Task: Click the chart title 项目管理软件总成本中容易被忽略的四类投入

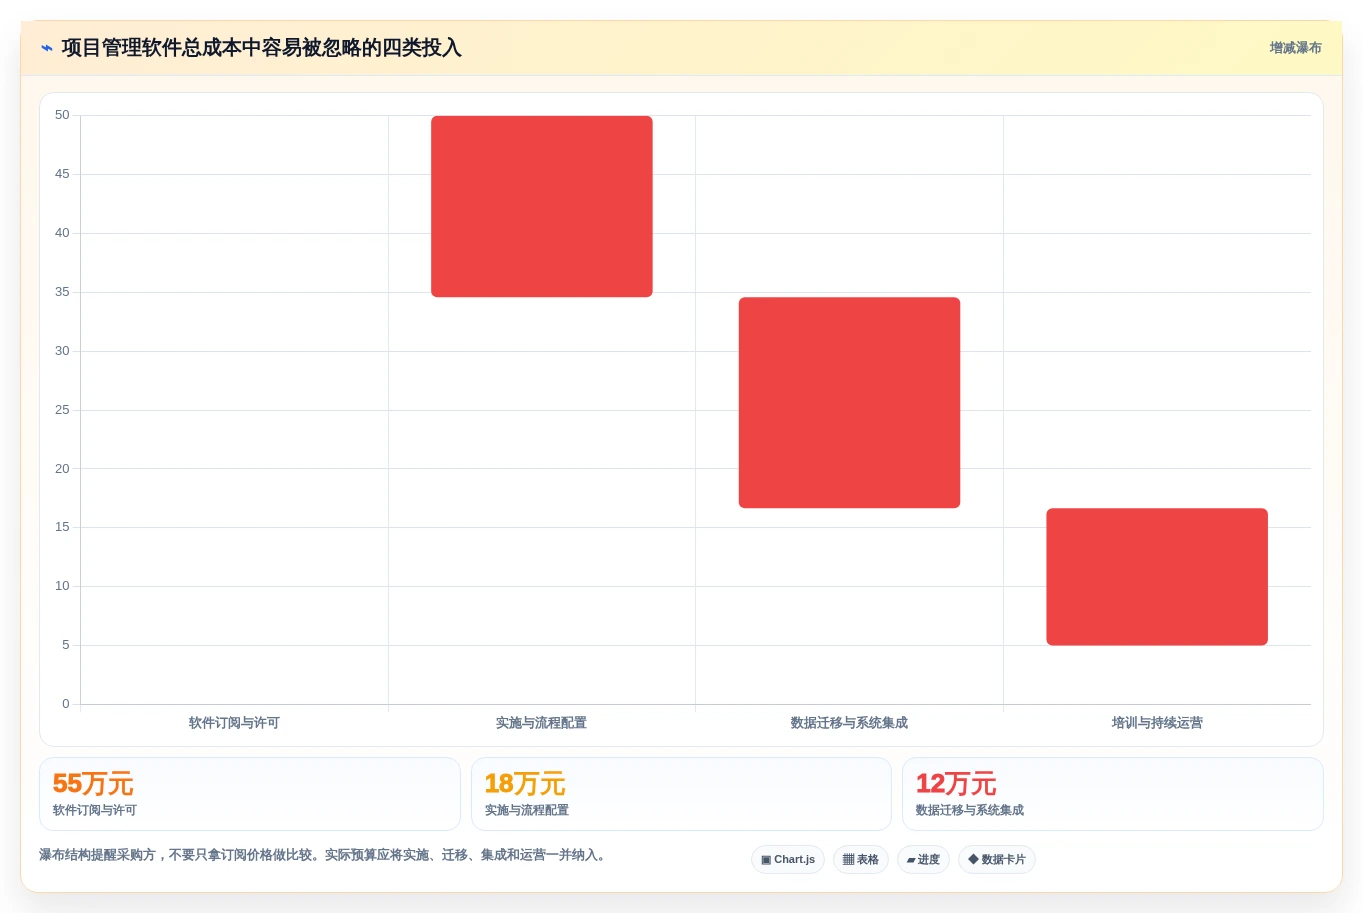Action: (261, 48)
